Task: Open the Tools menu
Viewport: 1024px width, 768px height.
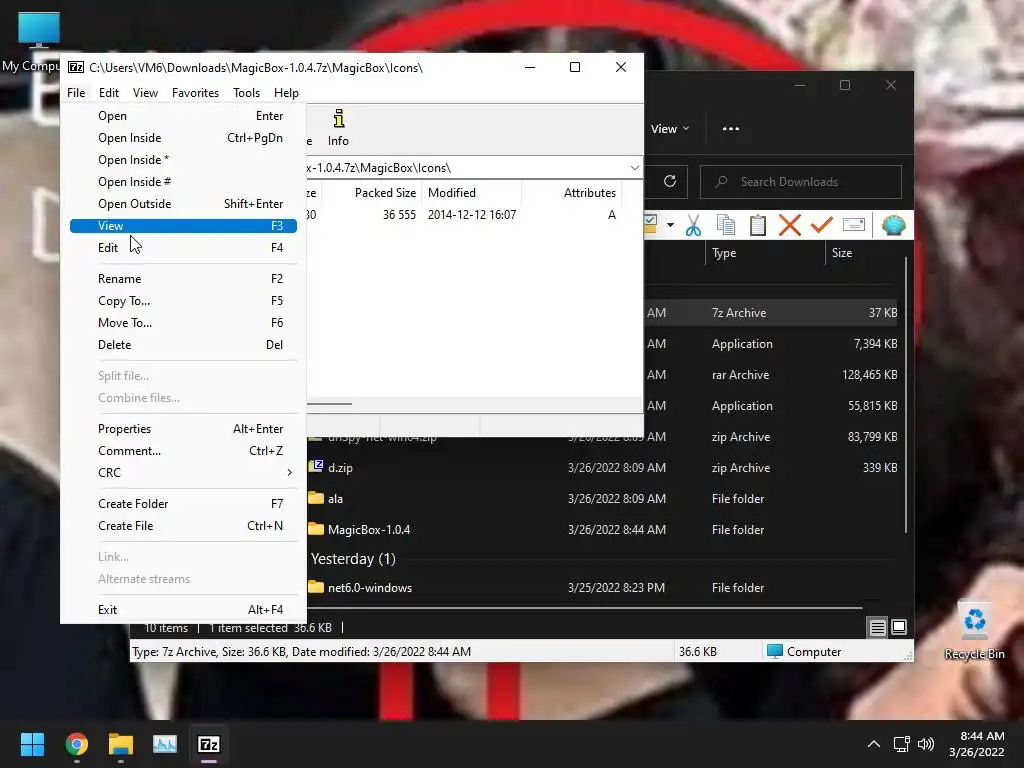Action: (246, 93)
